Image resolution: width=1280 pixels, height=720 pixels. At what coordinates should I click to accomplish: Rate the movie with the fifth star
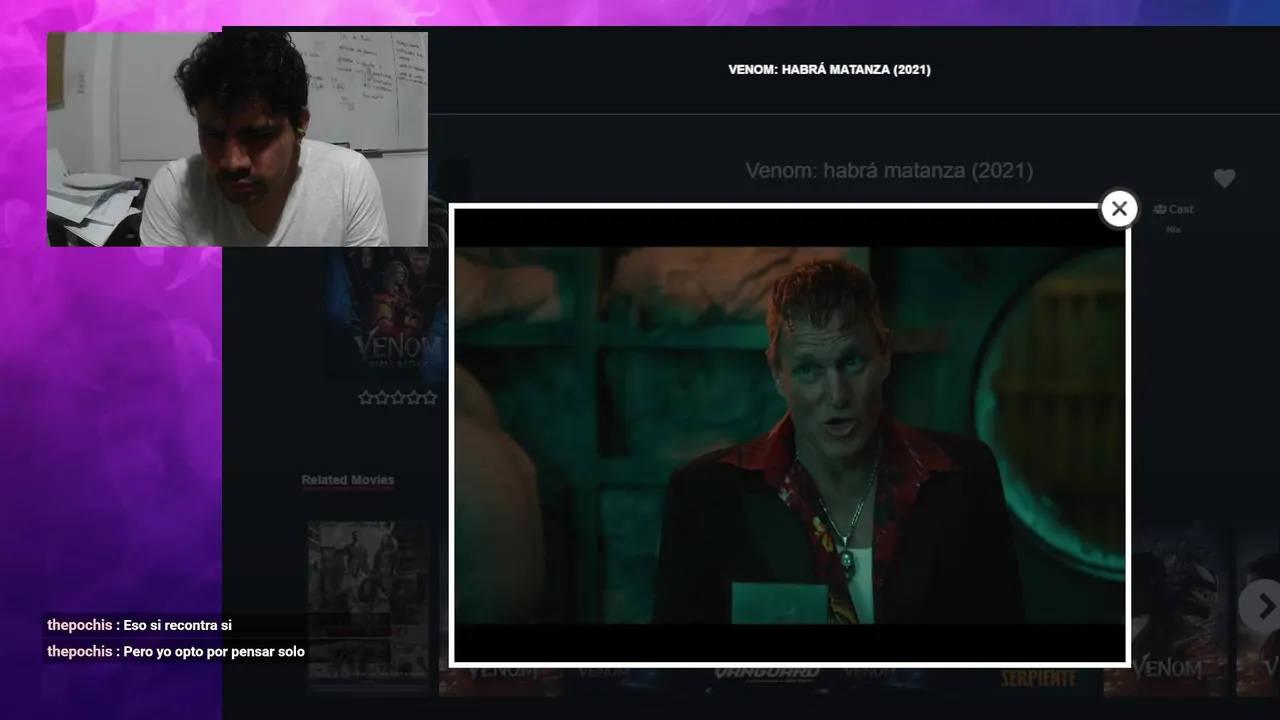click(430, 398)
